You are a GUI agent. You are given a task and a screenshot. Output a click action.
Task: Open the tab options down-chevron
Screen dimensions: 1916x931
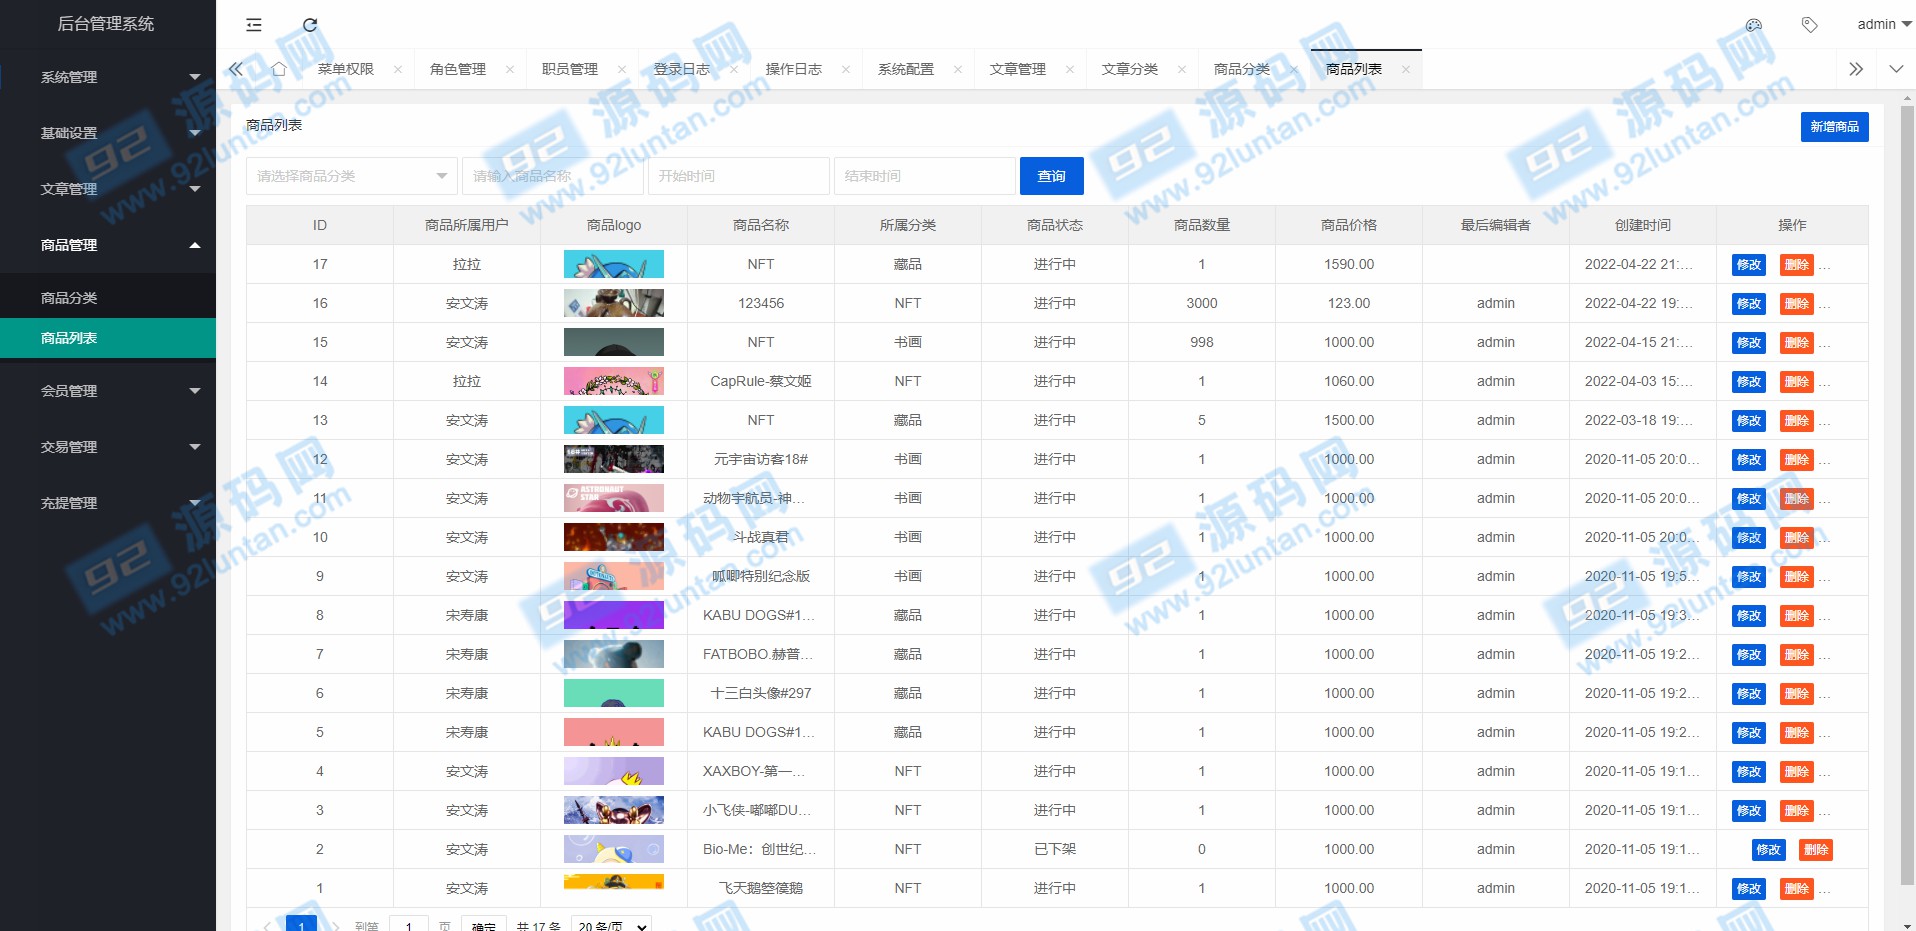coord(1896,69)
